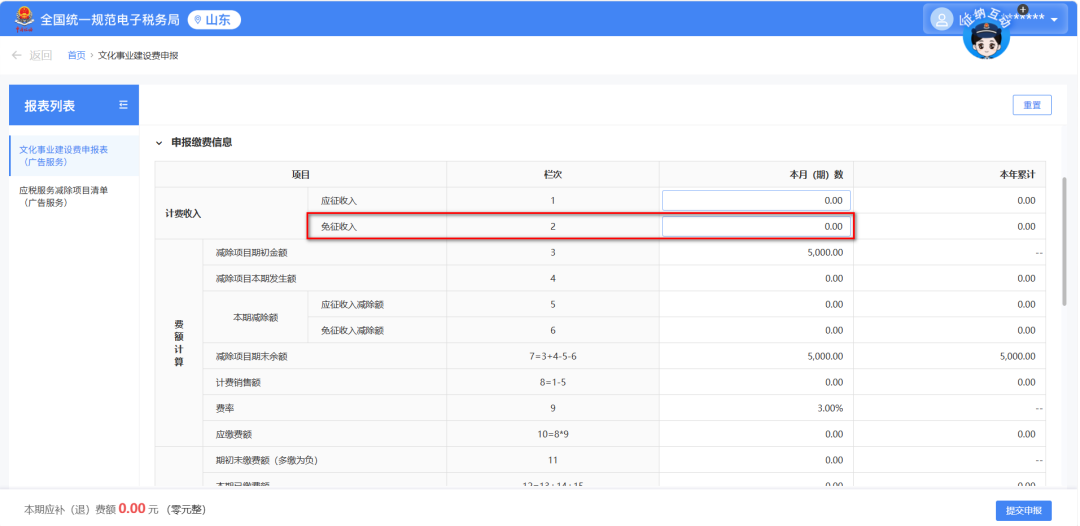Open the 山东 location selector
Screen dimensions: 1080x526
click(214, 20)
